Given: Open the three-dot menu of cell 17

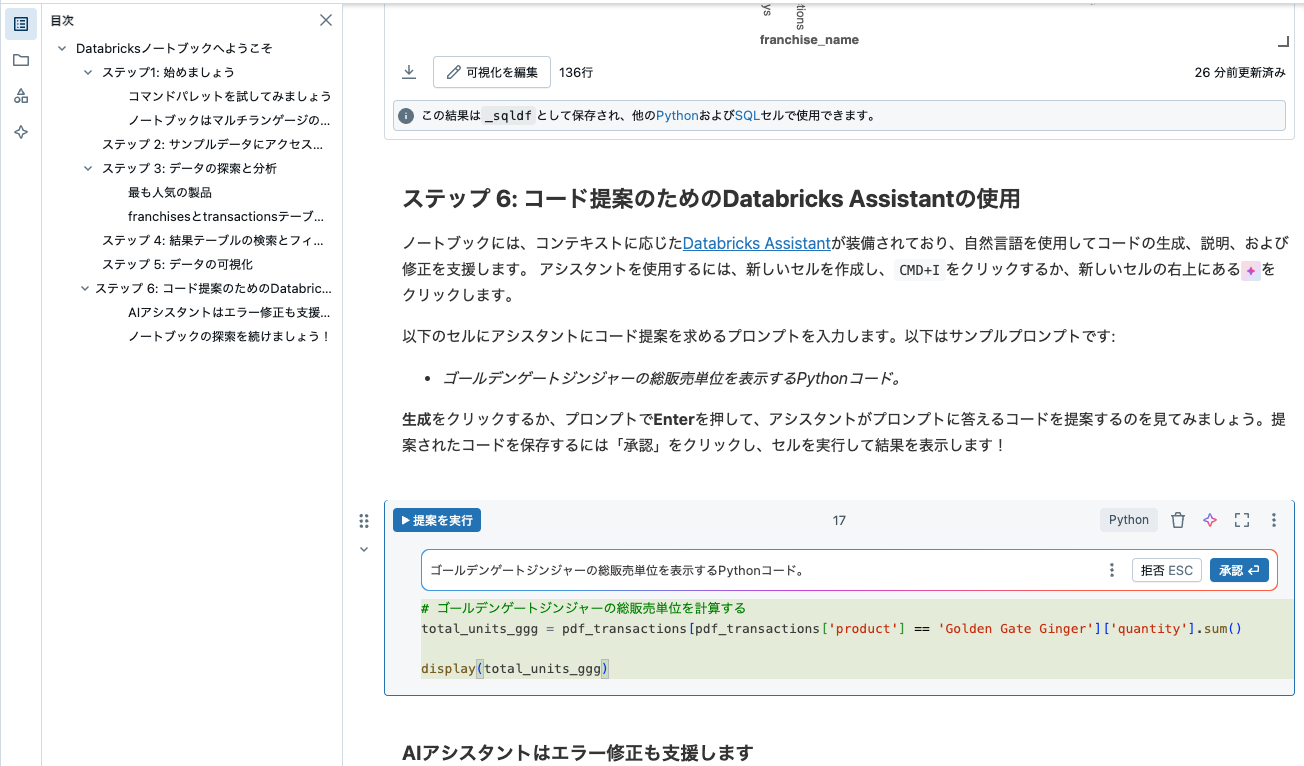Looking at the screenshot, I should click(1273, 519).
